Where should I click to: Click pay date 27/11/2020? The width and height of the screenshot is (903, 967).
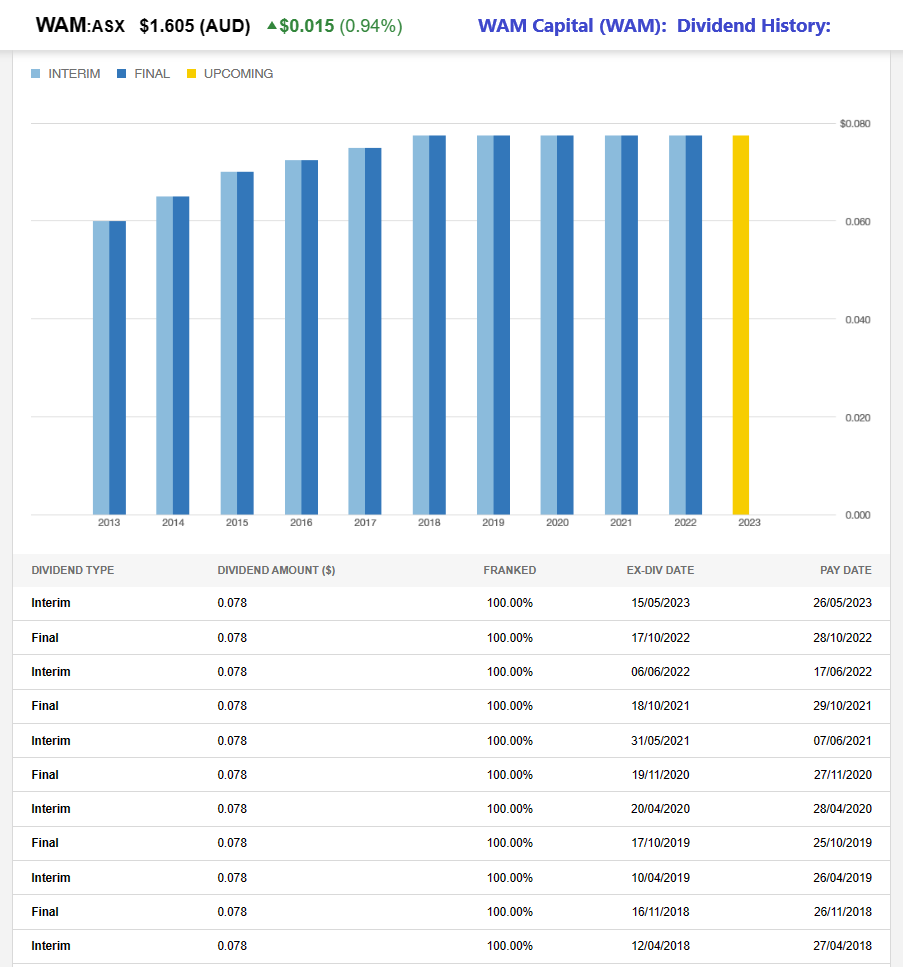point(843,775)
